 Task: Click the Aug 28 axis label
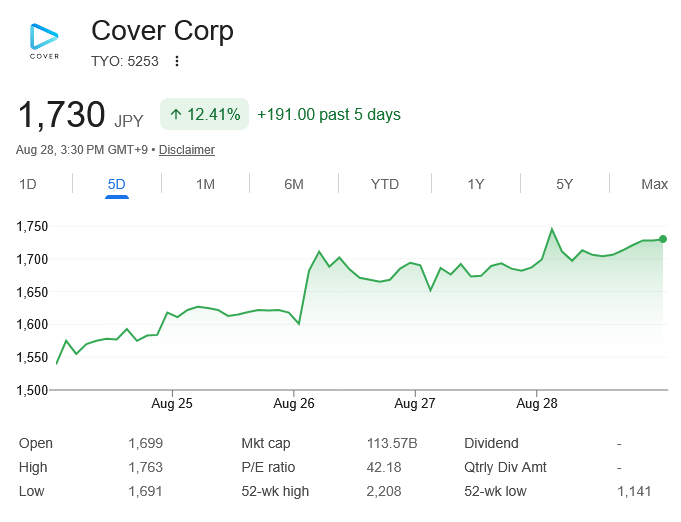coord(537,403)
